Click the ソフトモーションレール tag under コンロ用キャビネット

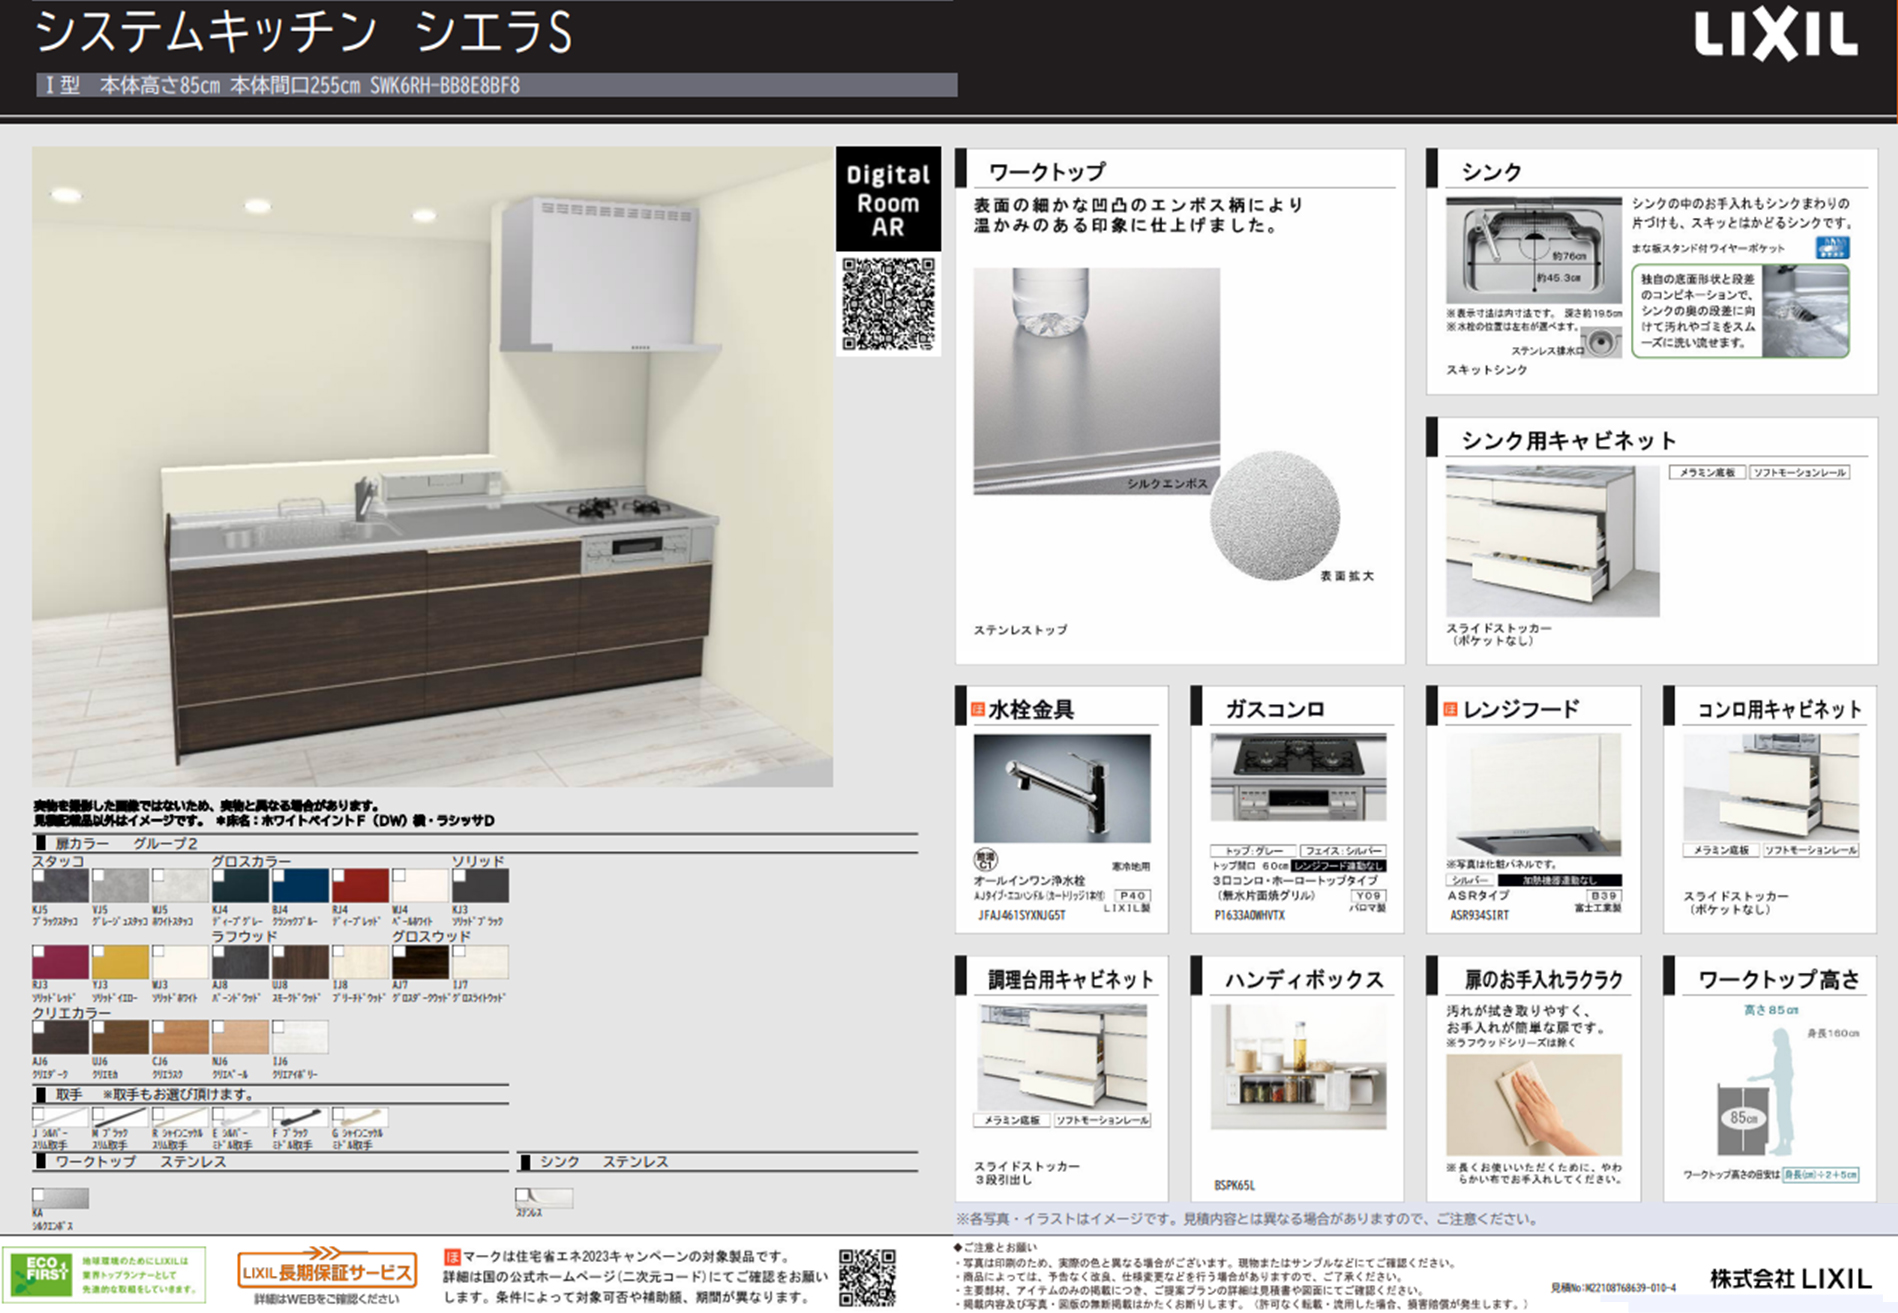pos(1810,850)
